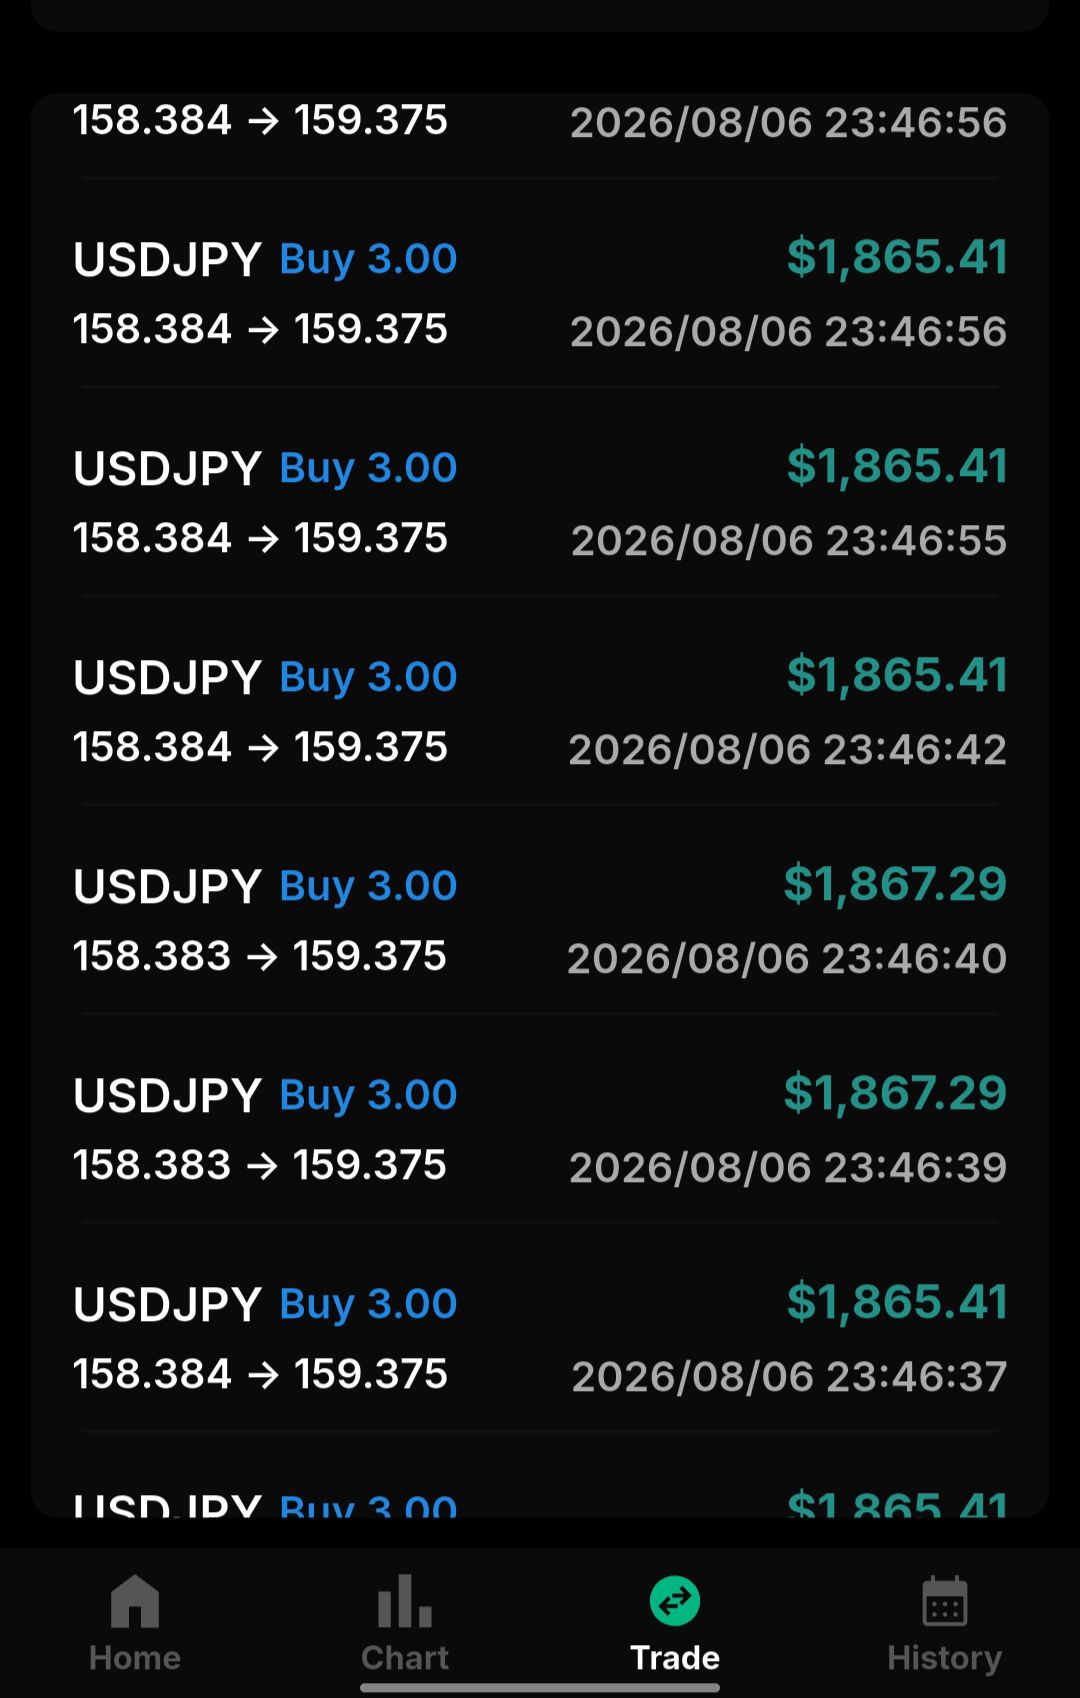Open the USDJPY trade closed at 23:46:37
This screenshot has width=1080, height=1698.
click(540, 1338)
